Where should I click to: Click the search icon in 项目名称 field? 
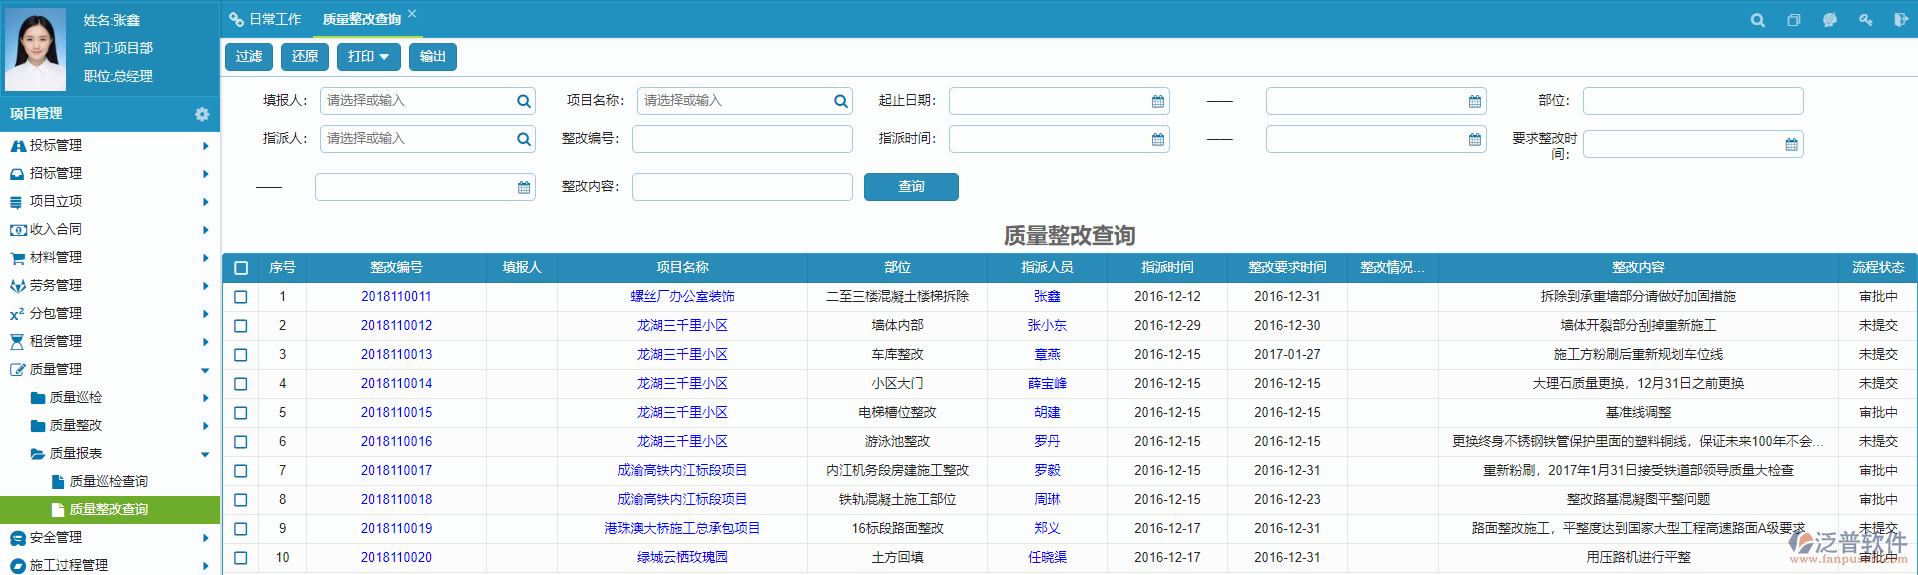click(x=840, y=101)
